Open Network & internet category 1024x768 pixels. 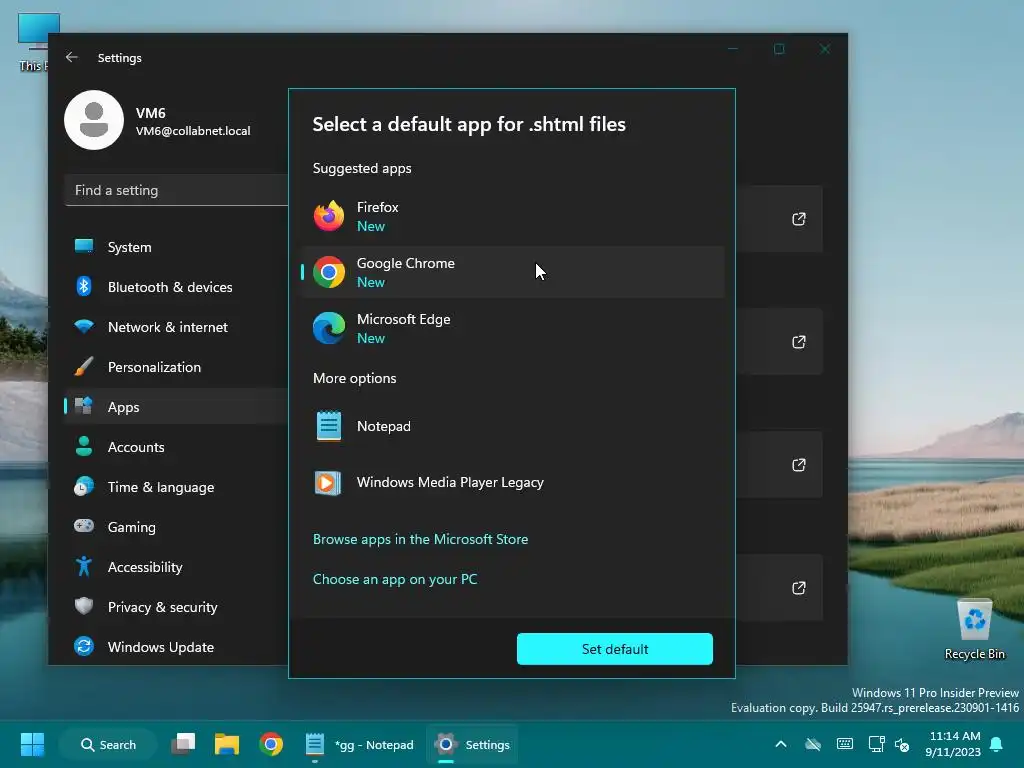(176, 327)
